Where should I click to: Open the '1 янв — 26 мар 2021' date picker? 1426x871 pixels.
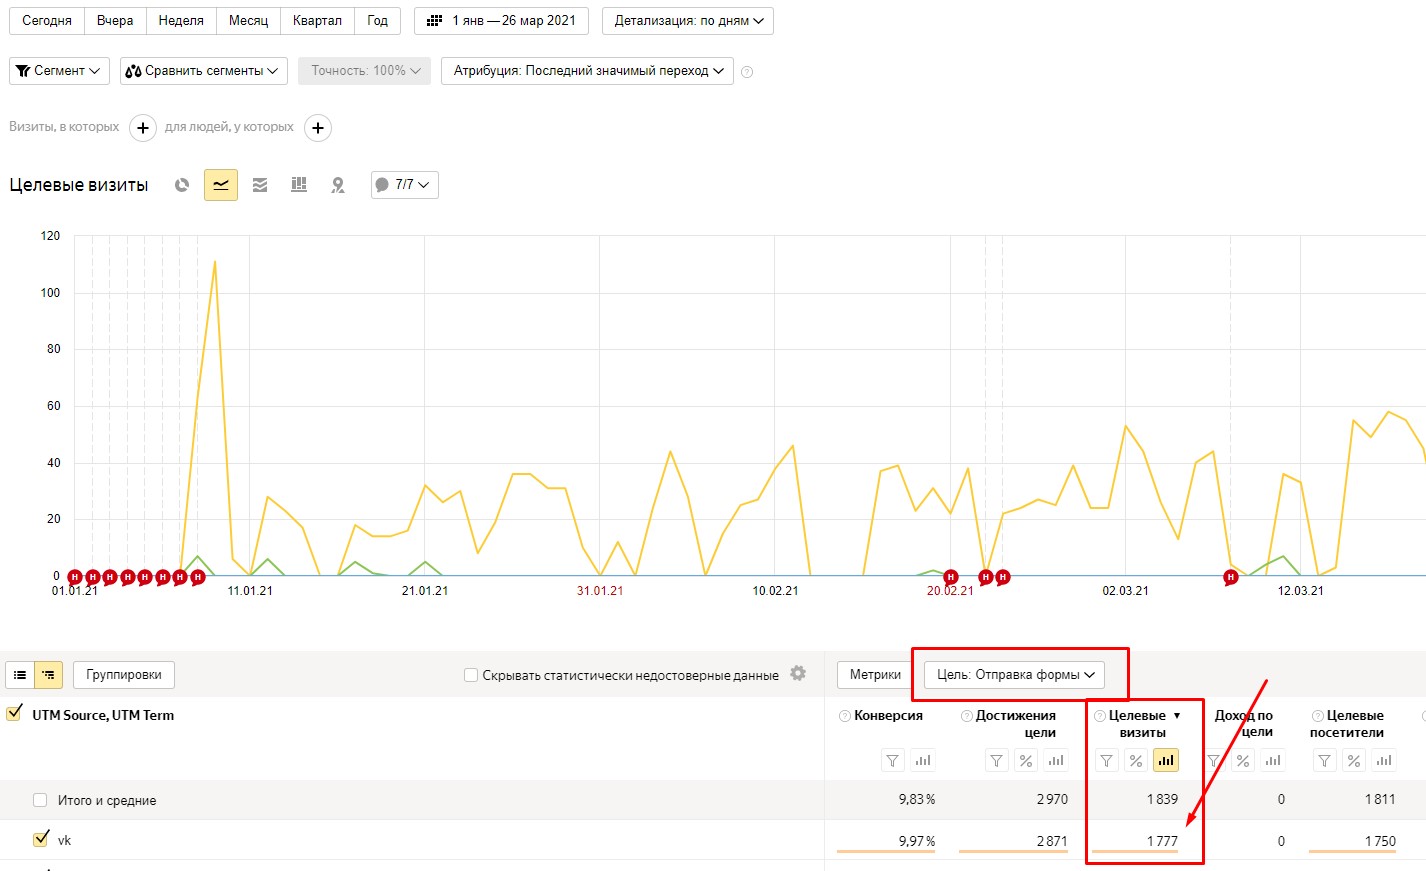(502, 21)
